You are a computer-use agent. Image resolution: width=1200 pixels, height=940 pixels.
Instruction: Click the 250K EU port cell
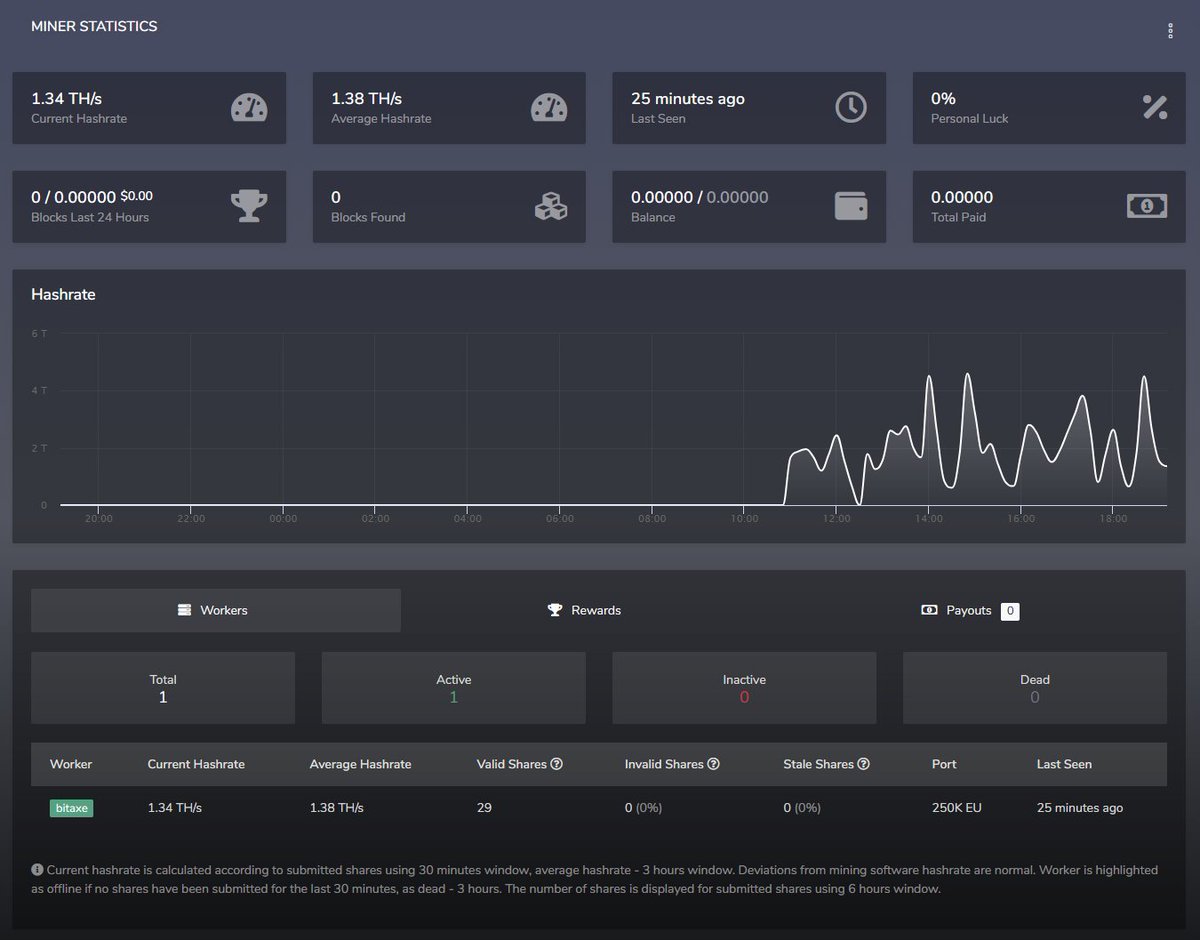956,807
